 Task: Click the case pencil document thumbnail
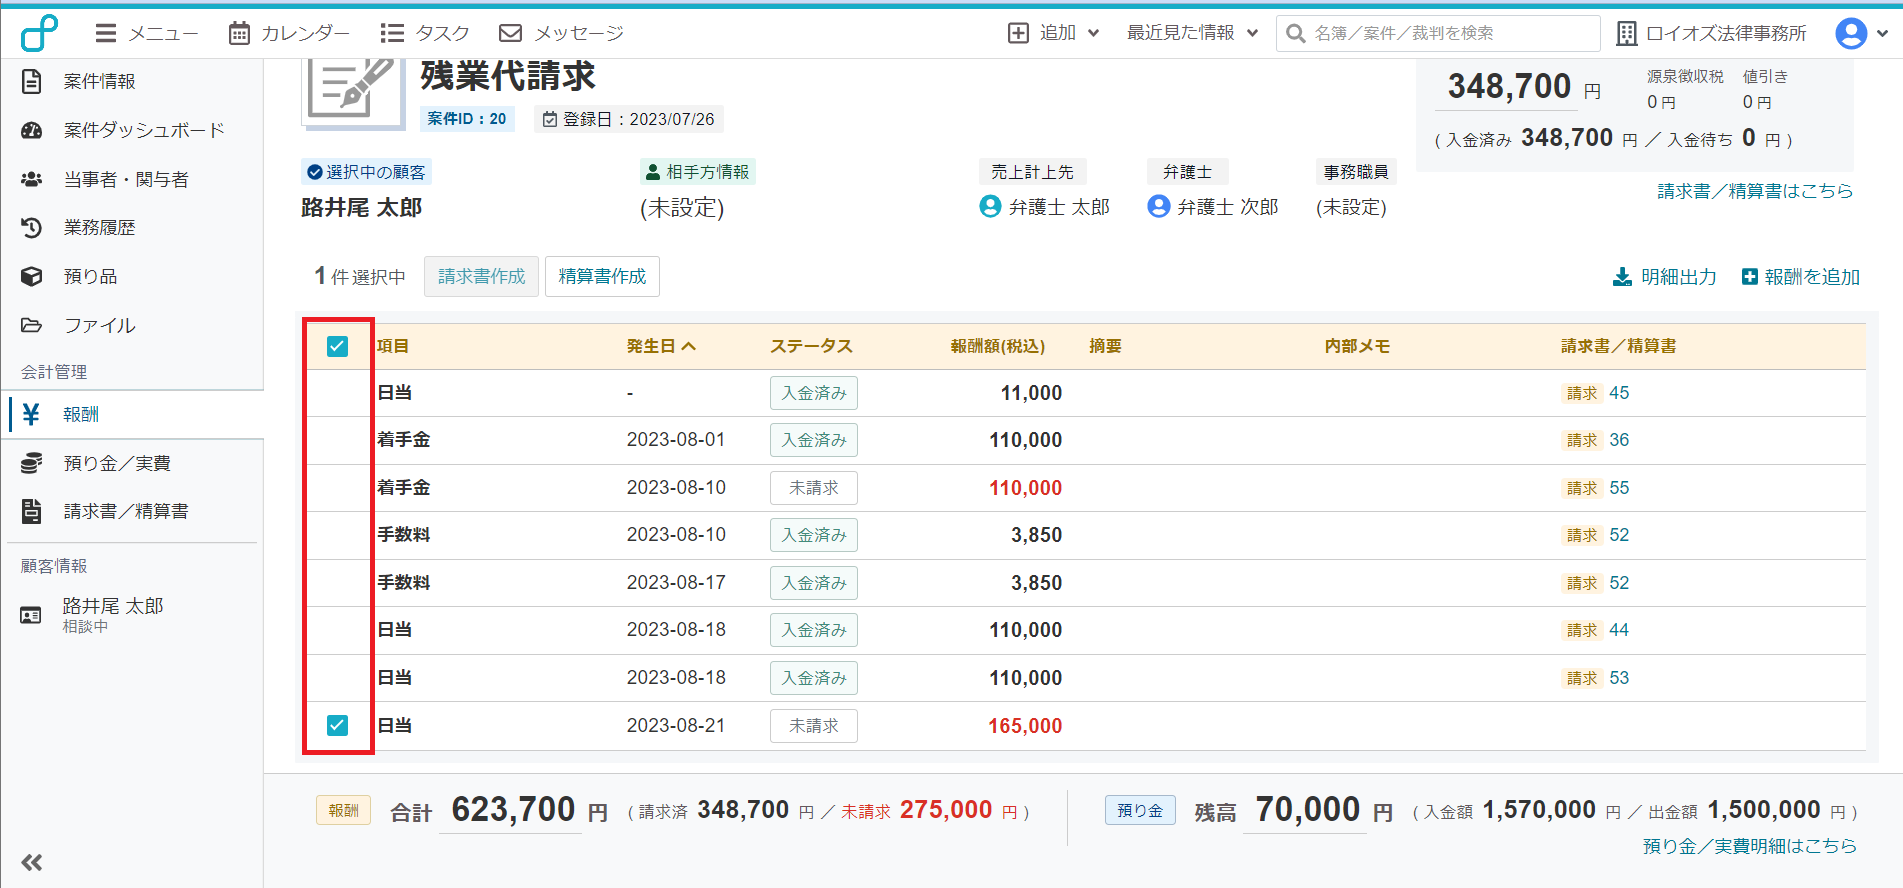click(353, 93)
